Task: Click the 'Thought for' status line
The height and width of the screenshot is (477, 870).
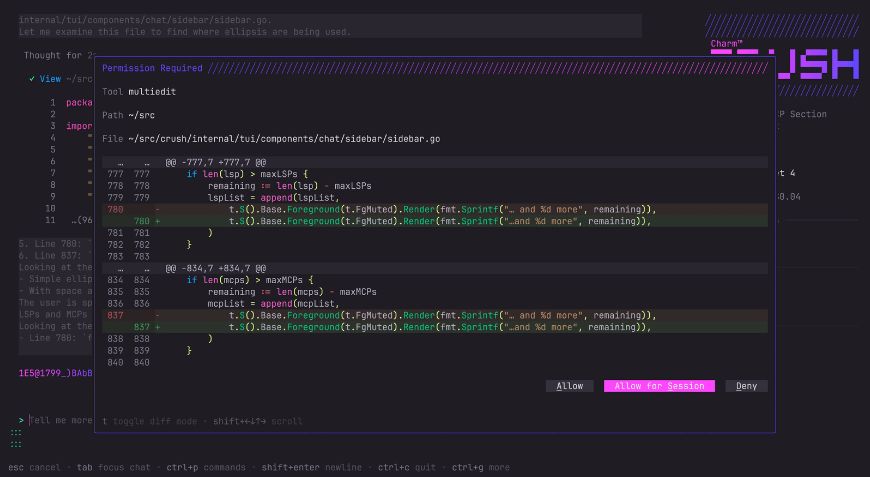Action: pos(59,55)
